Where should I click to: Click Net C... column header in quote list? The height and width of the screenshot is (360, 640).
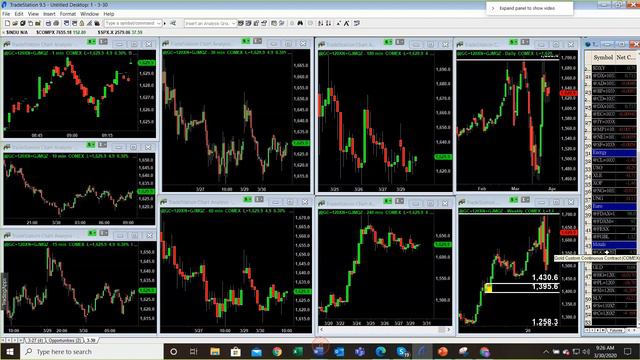pyautogui.click(x=626, y=58)
